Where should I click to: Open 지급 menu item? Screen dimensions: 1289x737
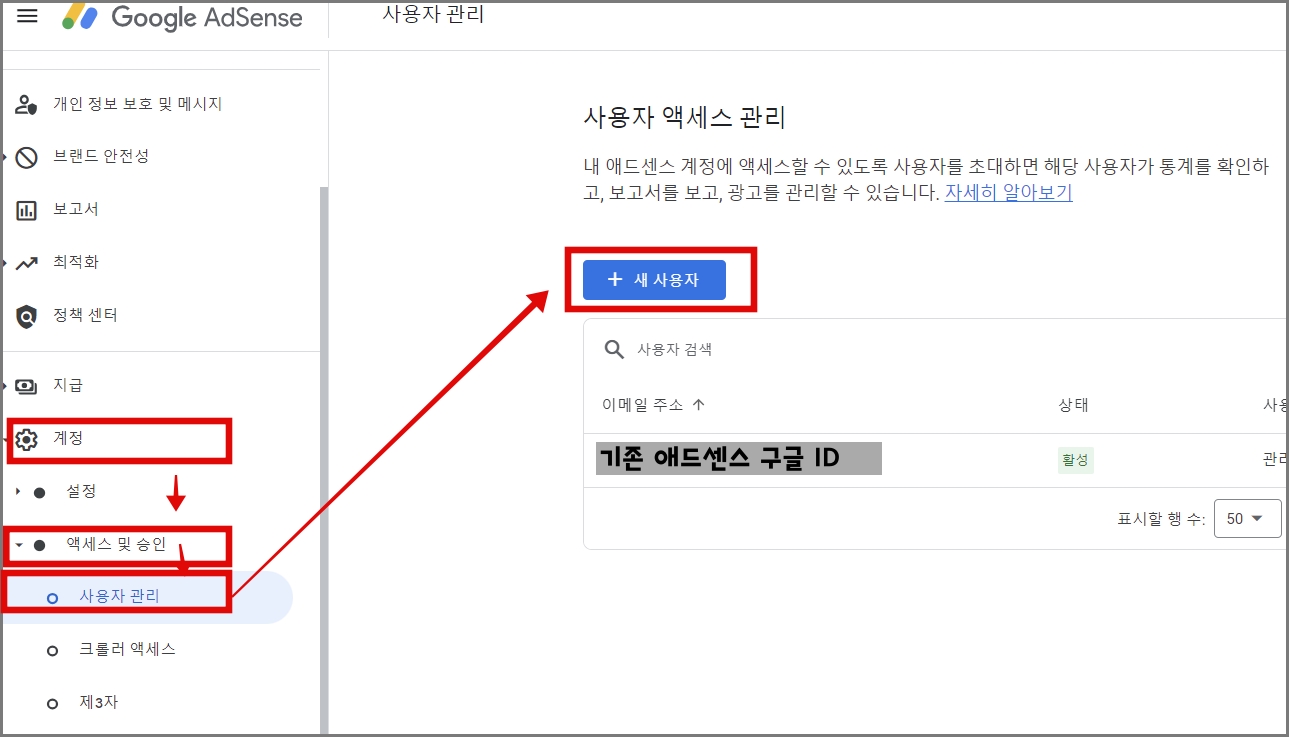coord(68,385)
